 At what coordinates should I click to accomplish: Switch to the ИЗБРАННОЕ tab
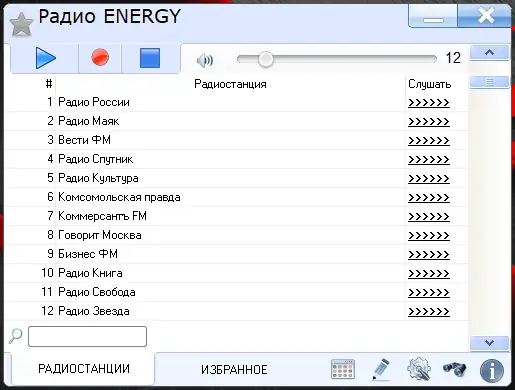pyautogui.click(x=234, y=370)
